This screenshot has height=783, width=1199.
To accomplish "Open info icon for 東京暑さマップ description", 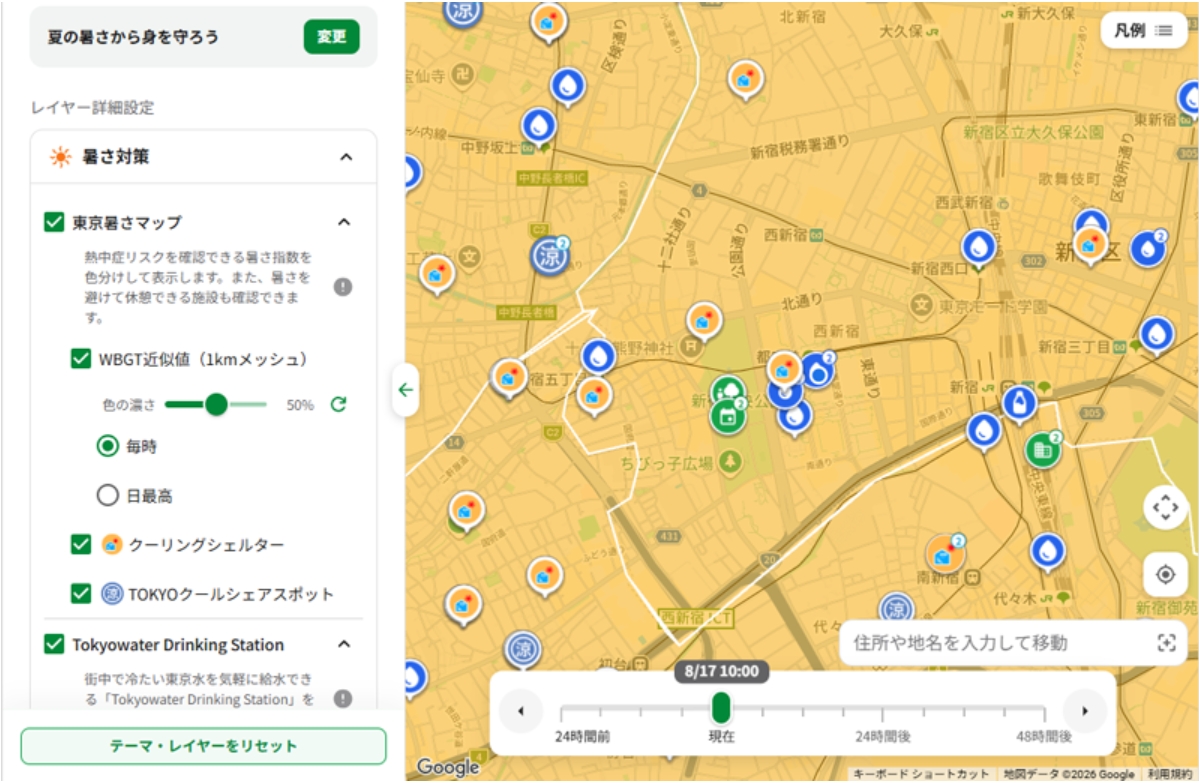I will [343, 287].
